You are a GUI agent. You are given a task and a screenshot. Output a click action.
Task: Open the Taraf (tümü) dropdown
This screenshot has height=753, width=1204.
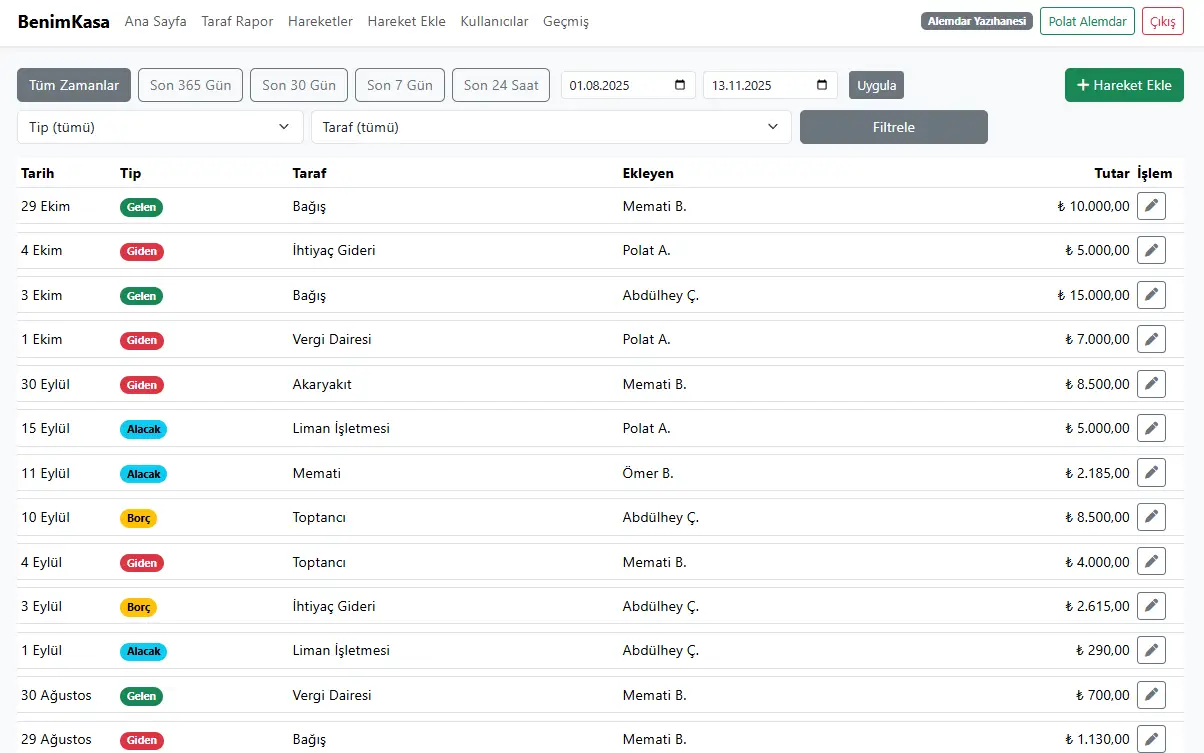pos(551,127)
